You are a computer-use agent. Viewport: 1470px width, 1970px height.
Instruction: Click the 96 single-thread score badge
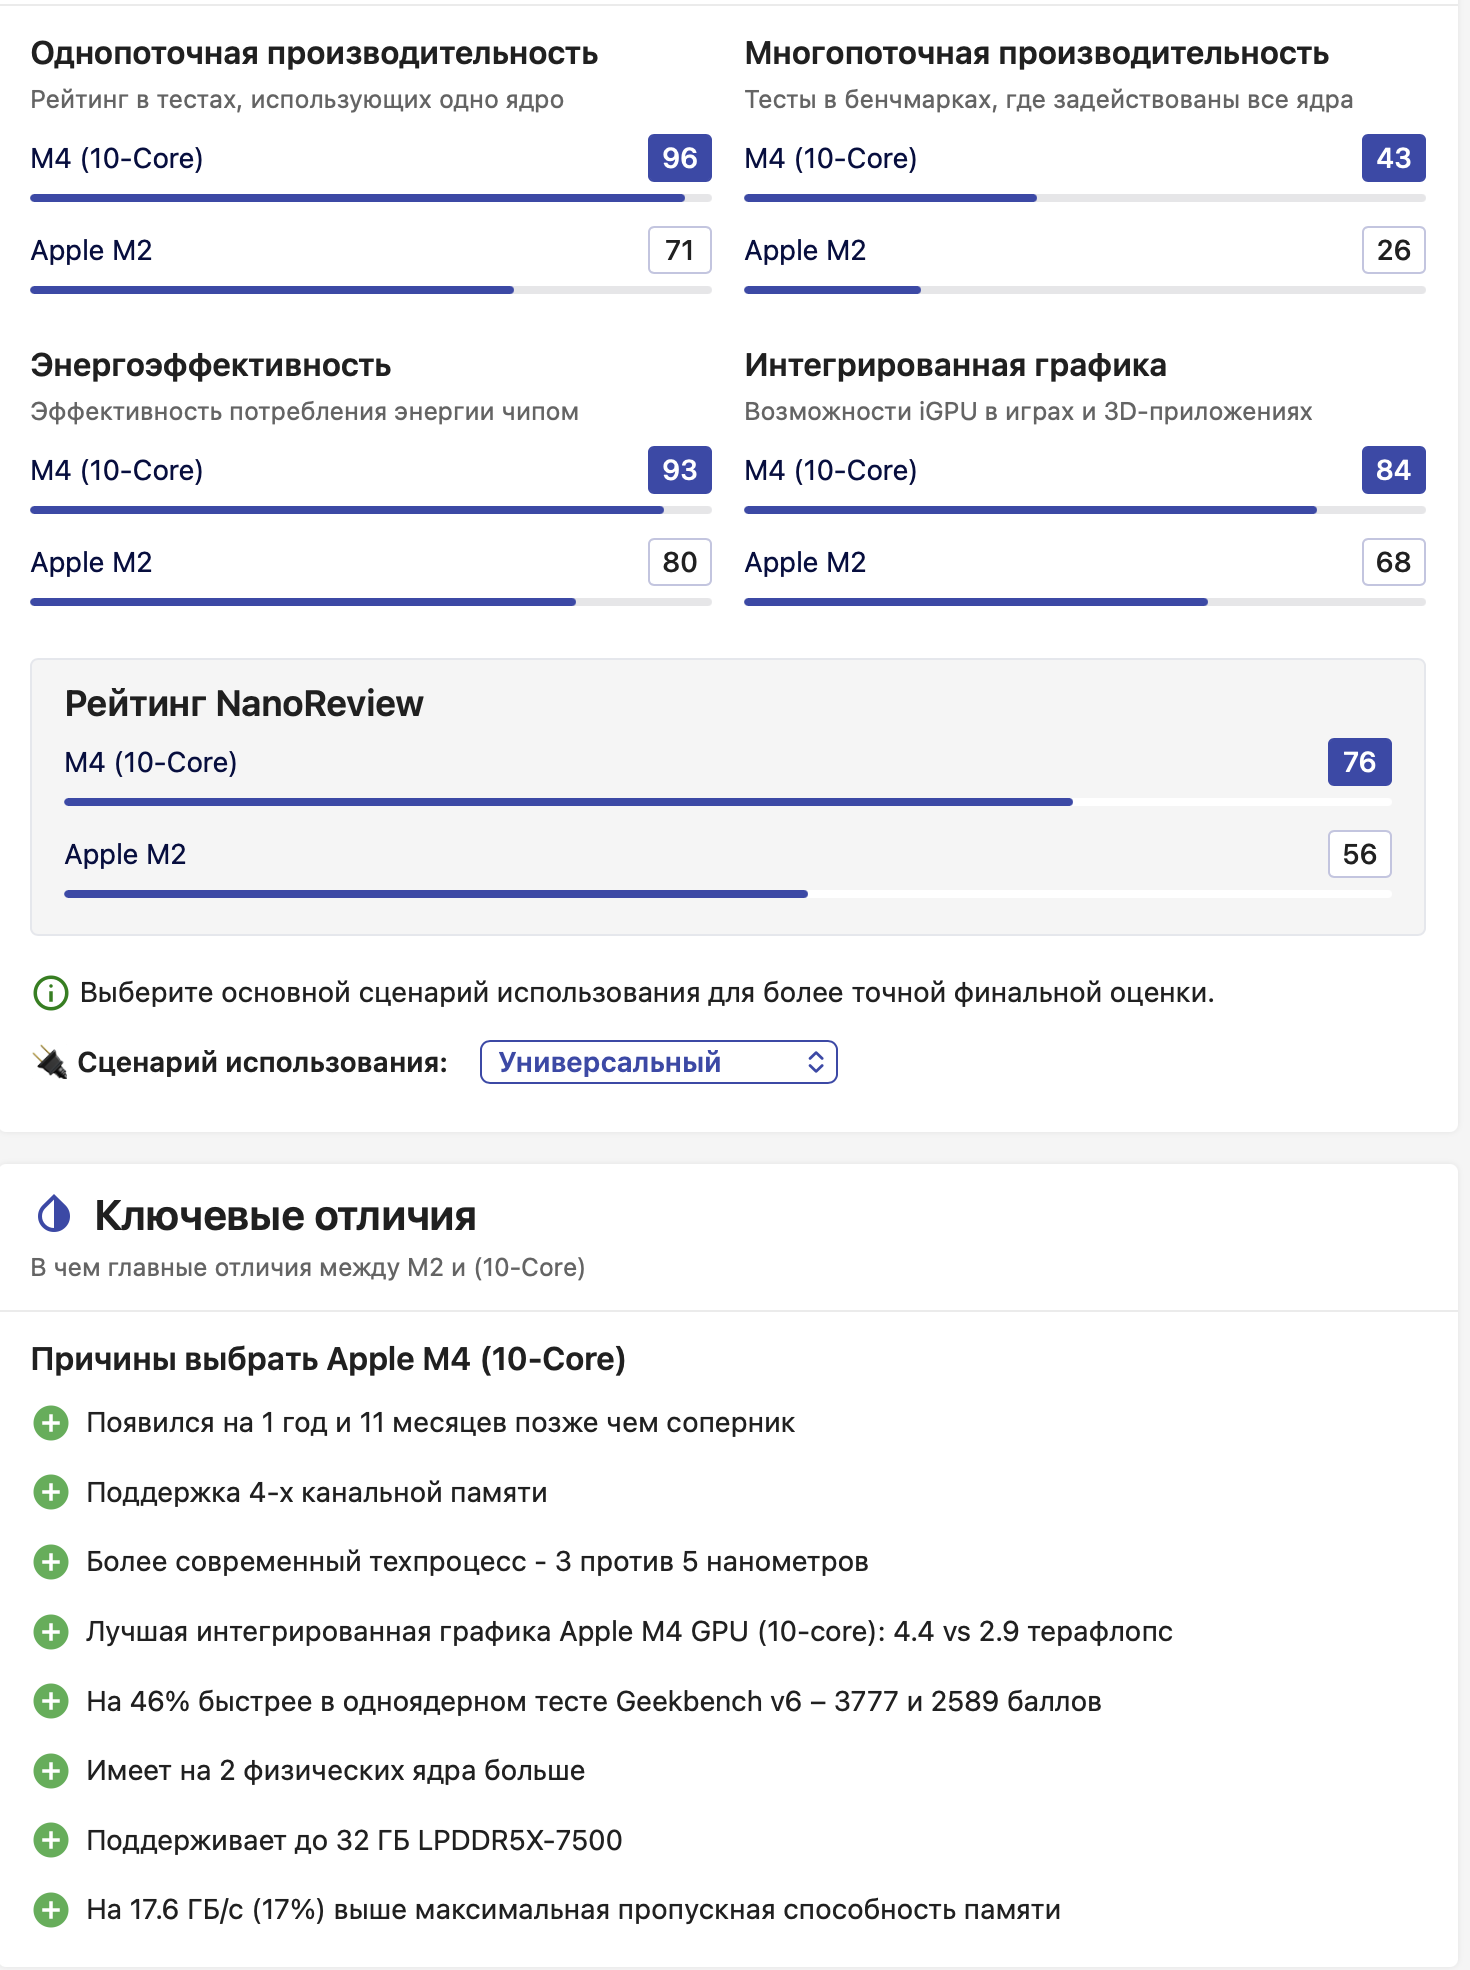679,158
